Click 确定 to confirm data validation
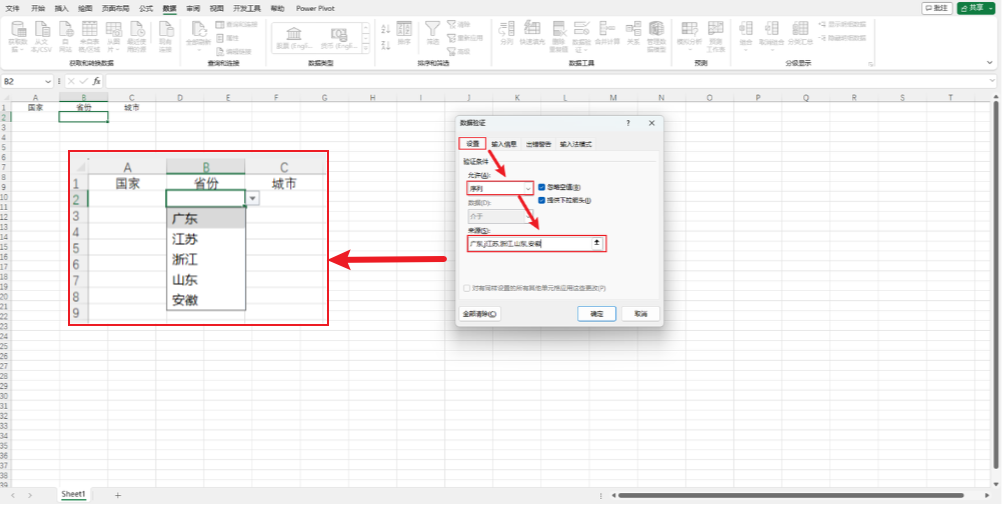The height and width of the screenshot is (509, 1002). click(x=596, y=314)
